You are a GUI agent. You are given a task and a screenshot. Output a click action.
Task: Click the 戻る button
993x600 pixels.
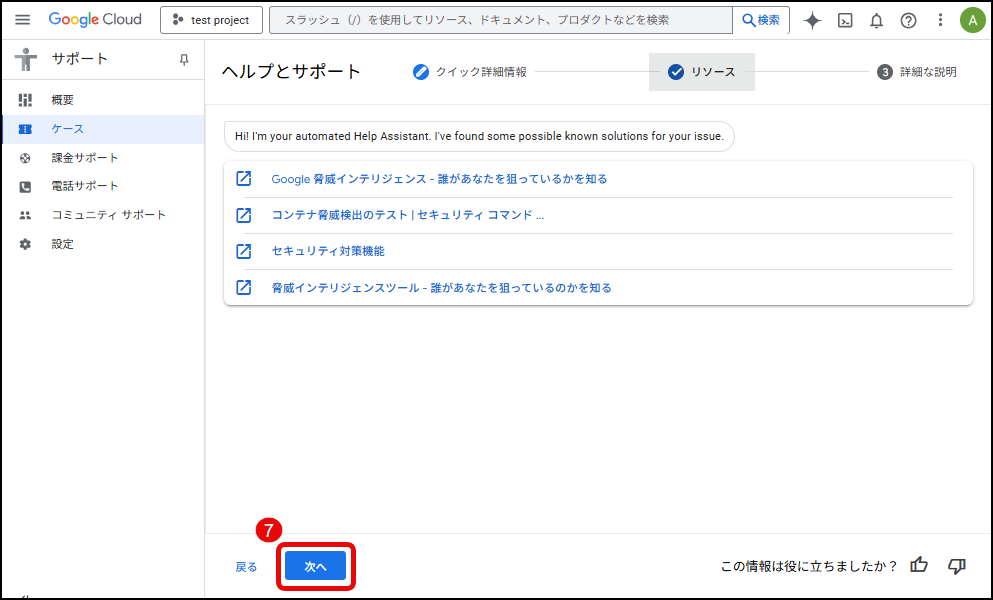click(246, 567)
